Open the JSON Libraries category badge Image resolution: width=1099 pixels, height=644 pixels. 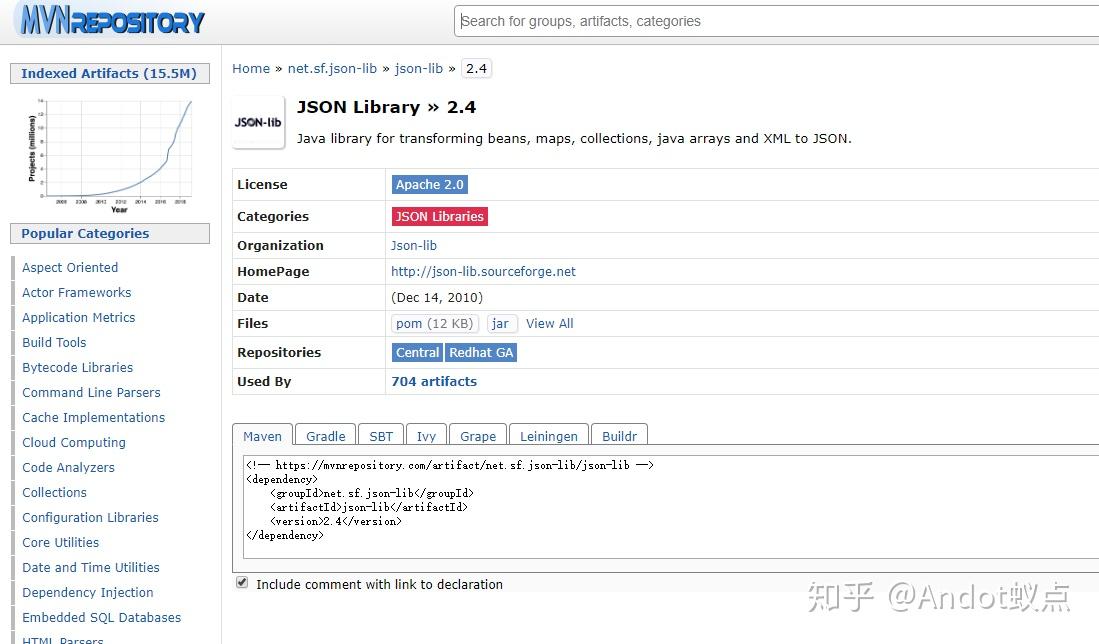pyautogui.click(x=439, y=216)
